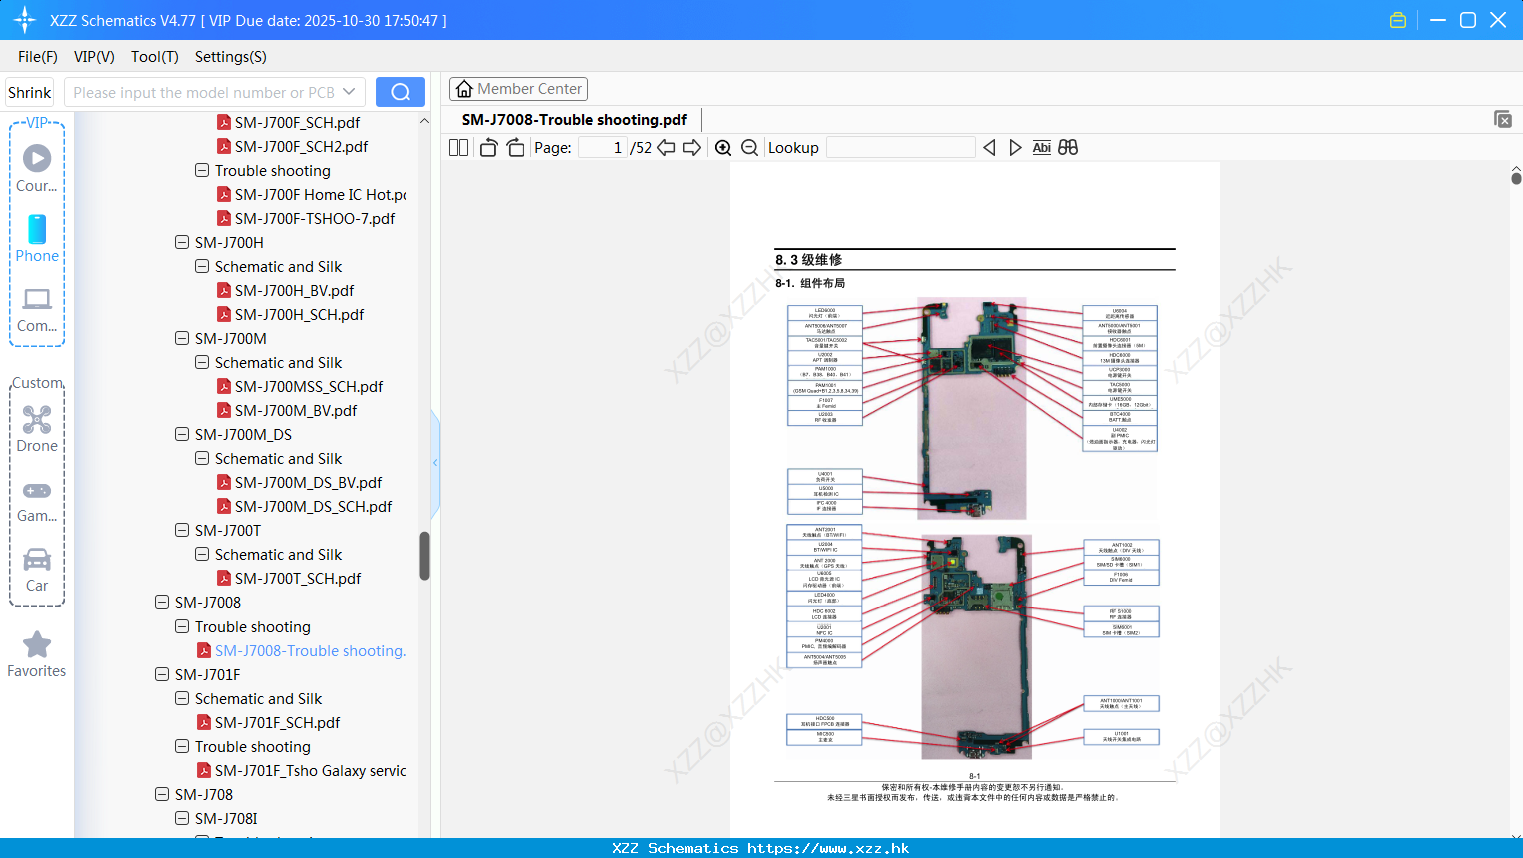
Task: Go to the previous page arrow
Action: tap(666, 148)
